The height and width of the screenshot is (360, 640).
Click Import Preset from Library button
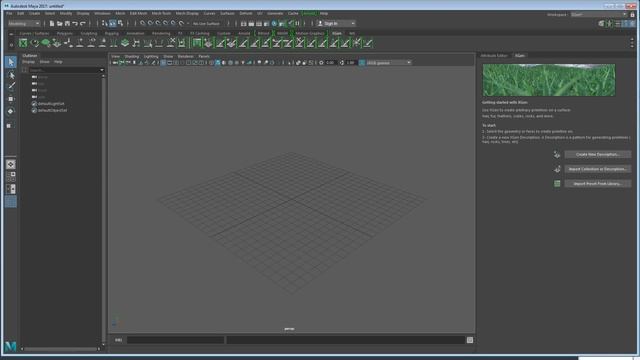[x=598, y=184]
